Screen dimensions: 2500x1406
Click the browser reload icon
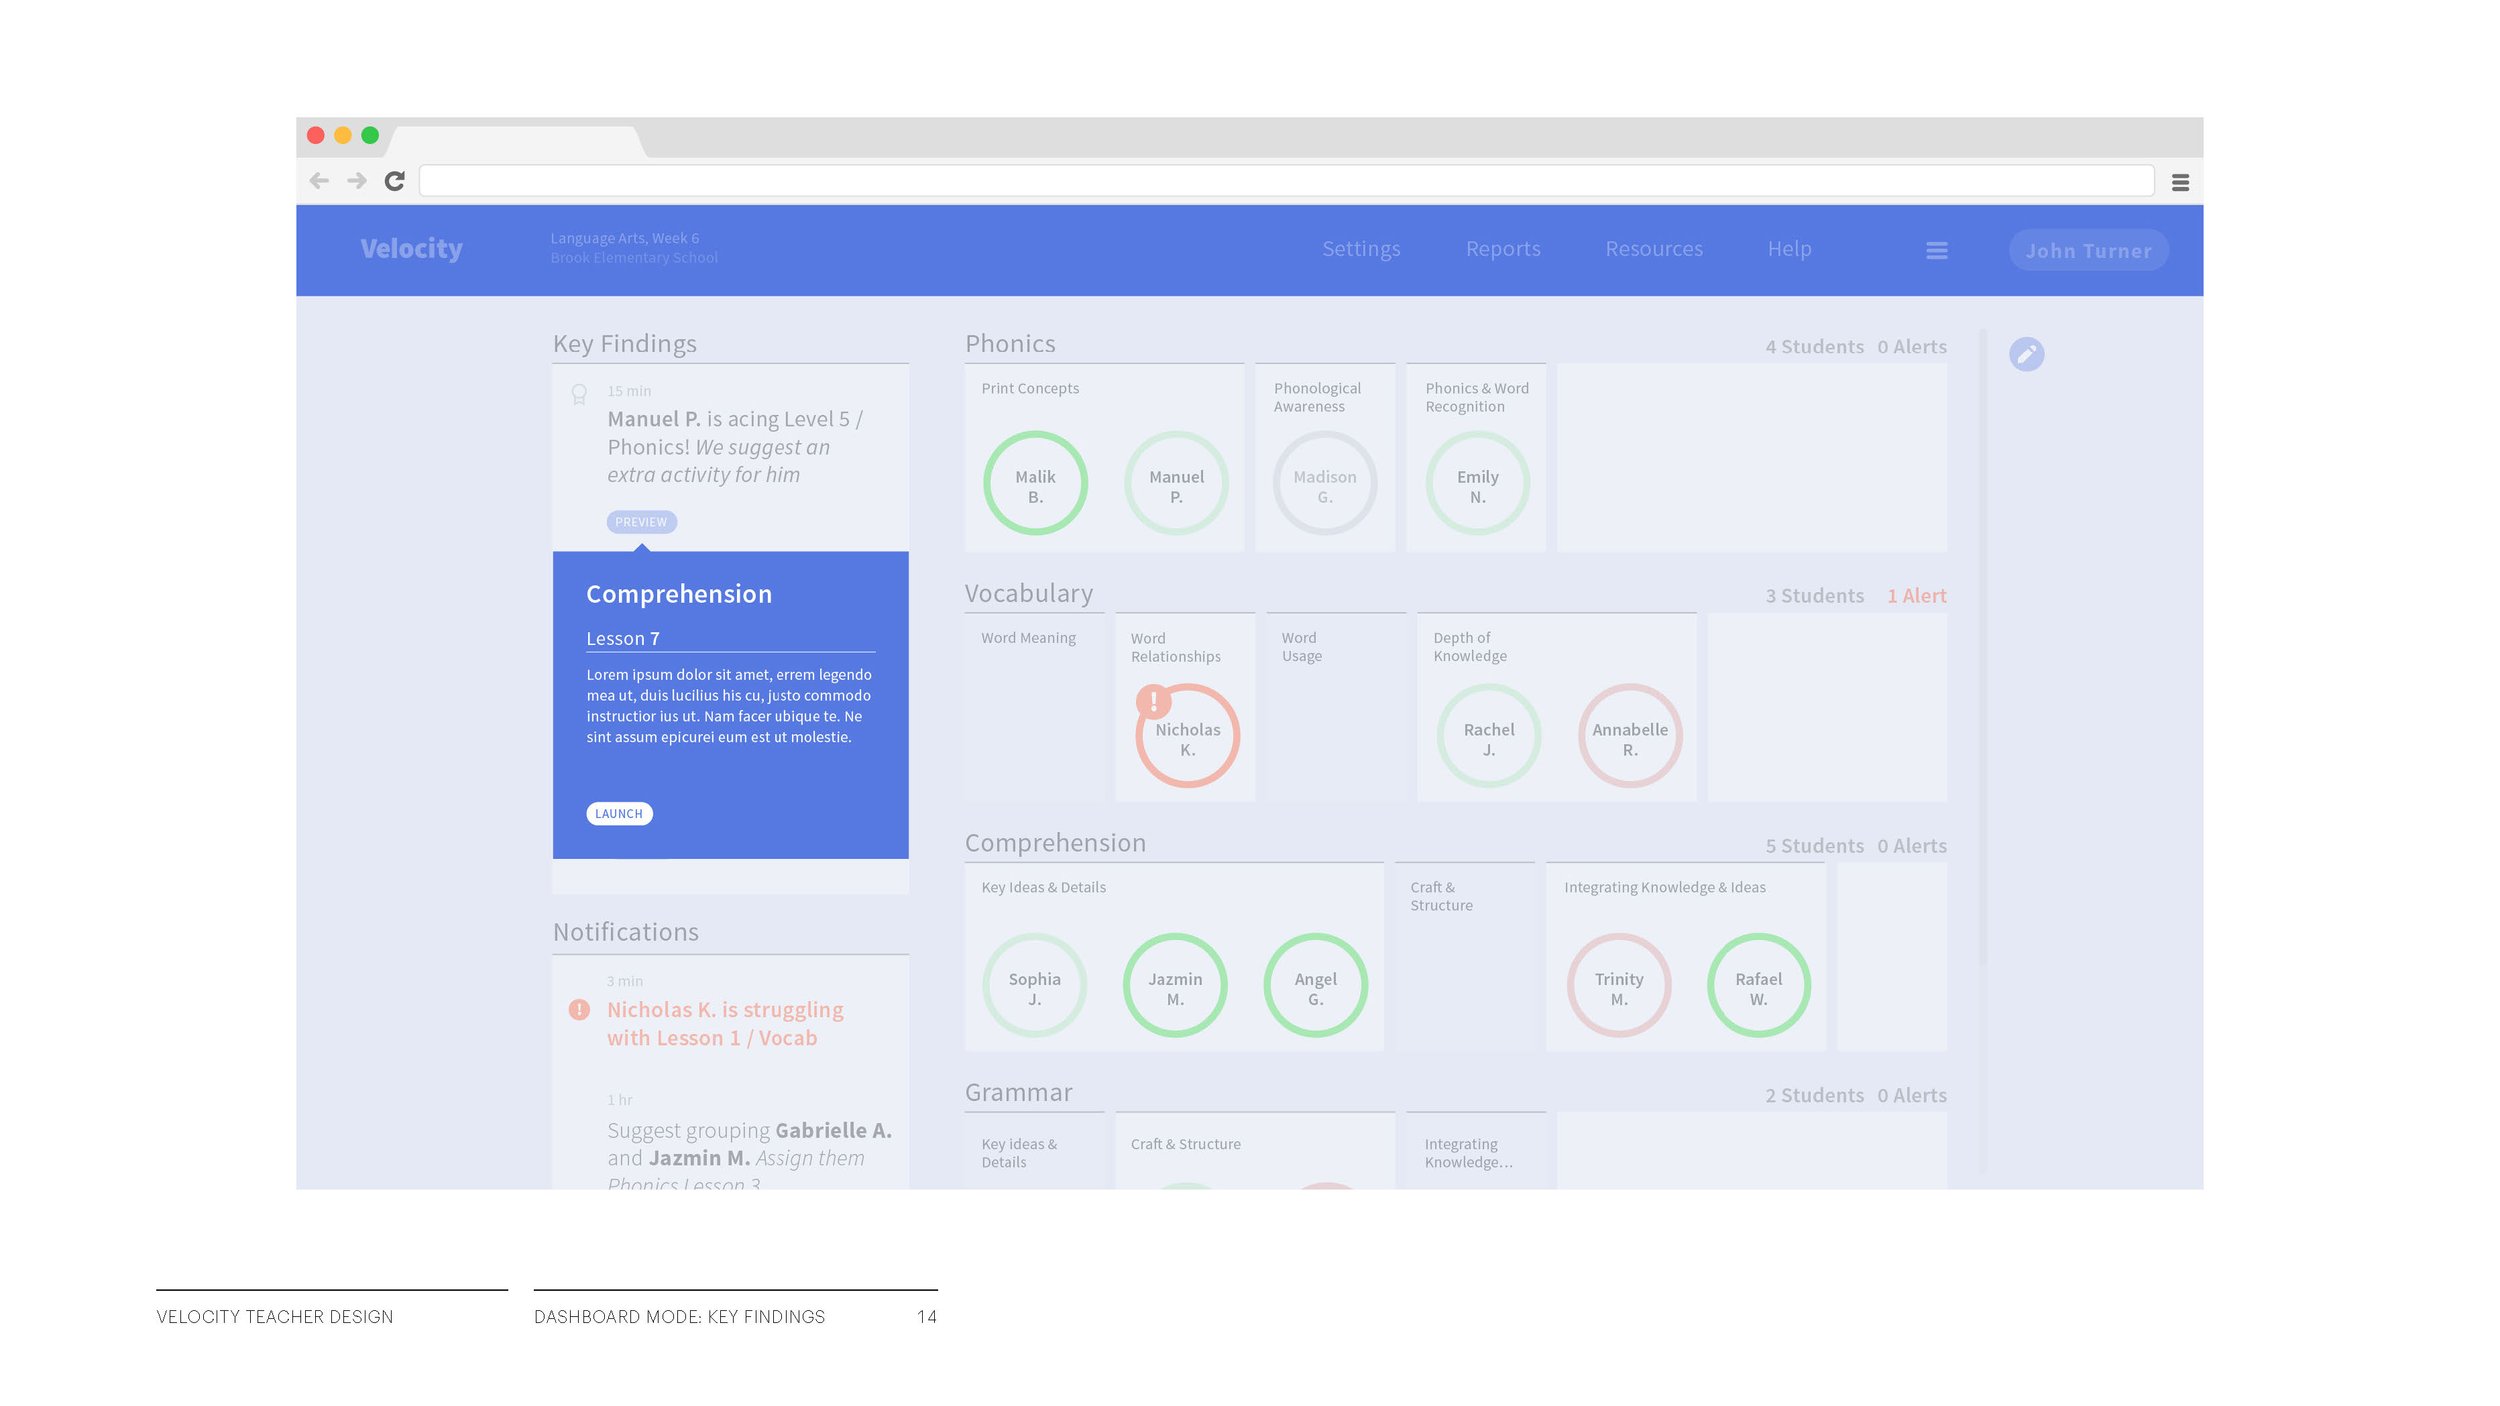pos(394,181)
